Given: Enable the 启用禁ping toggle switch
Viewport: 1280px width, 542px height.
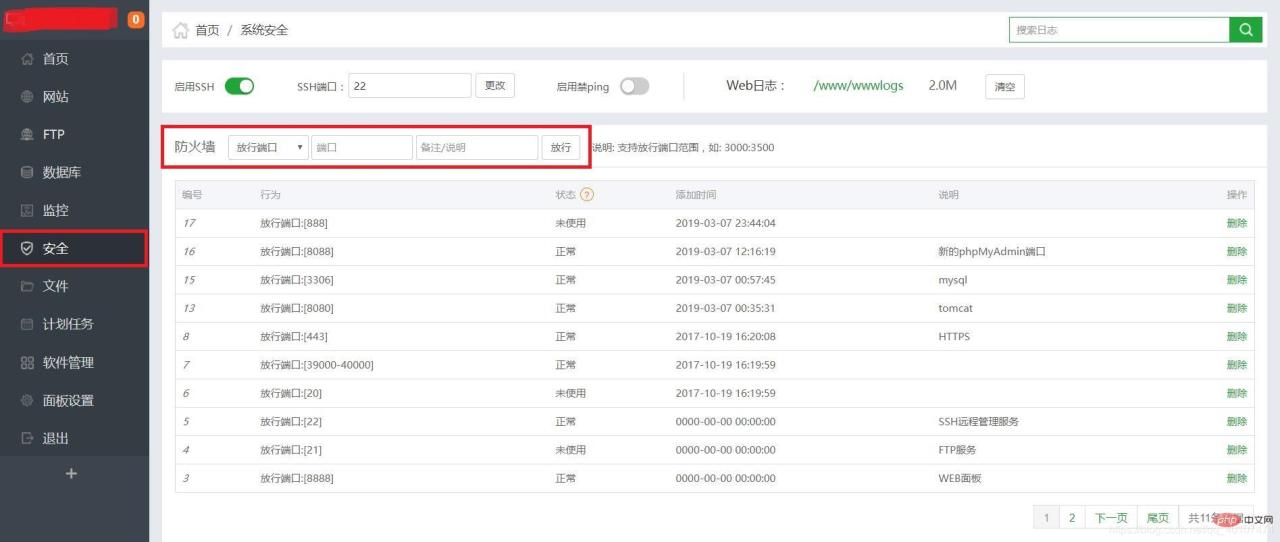Looking at the screenshot, I should click(x=634, y=86).
